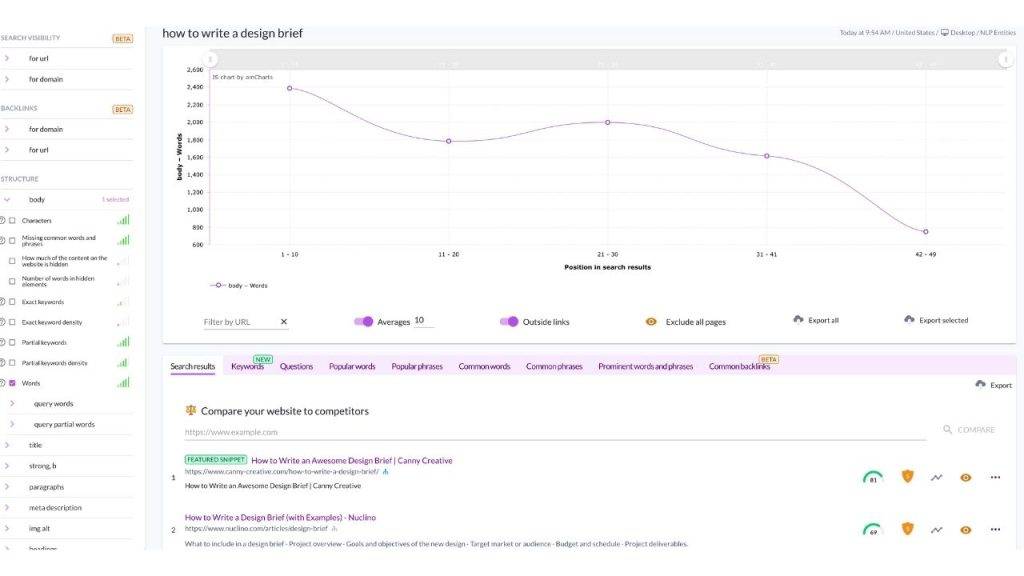Click the small icon after the Nuclino URL

click(334, 528)
